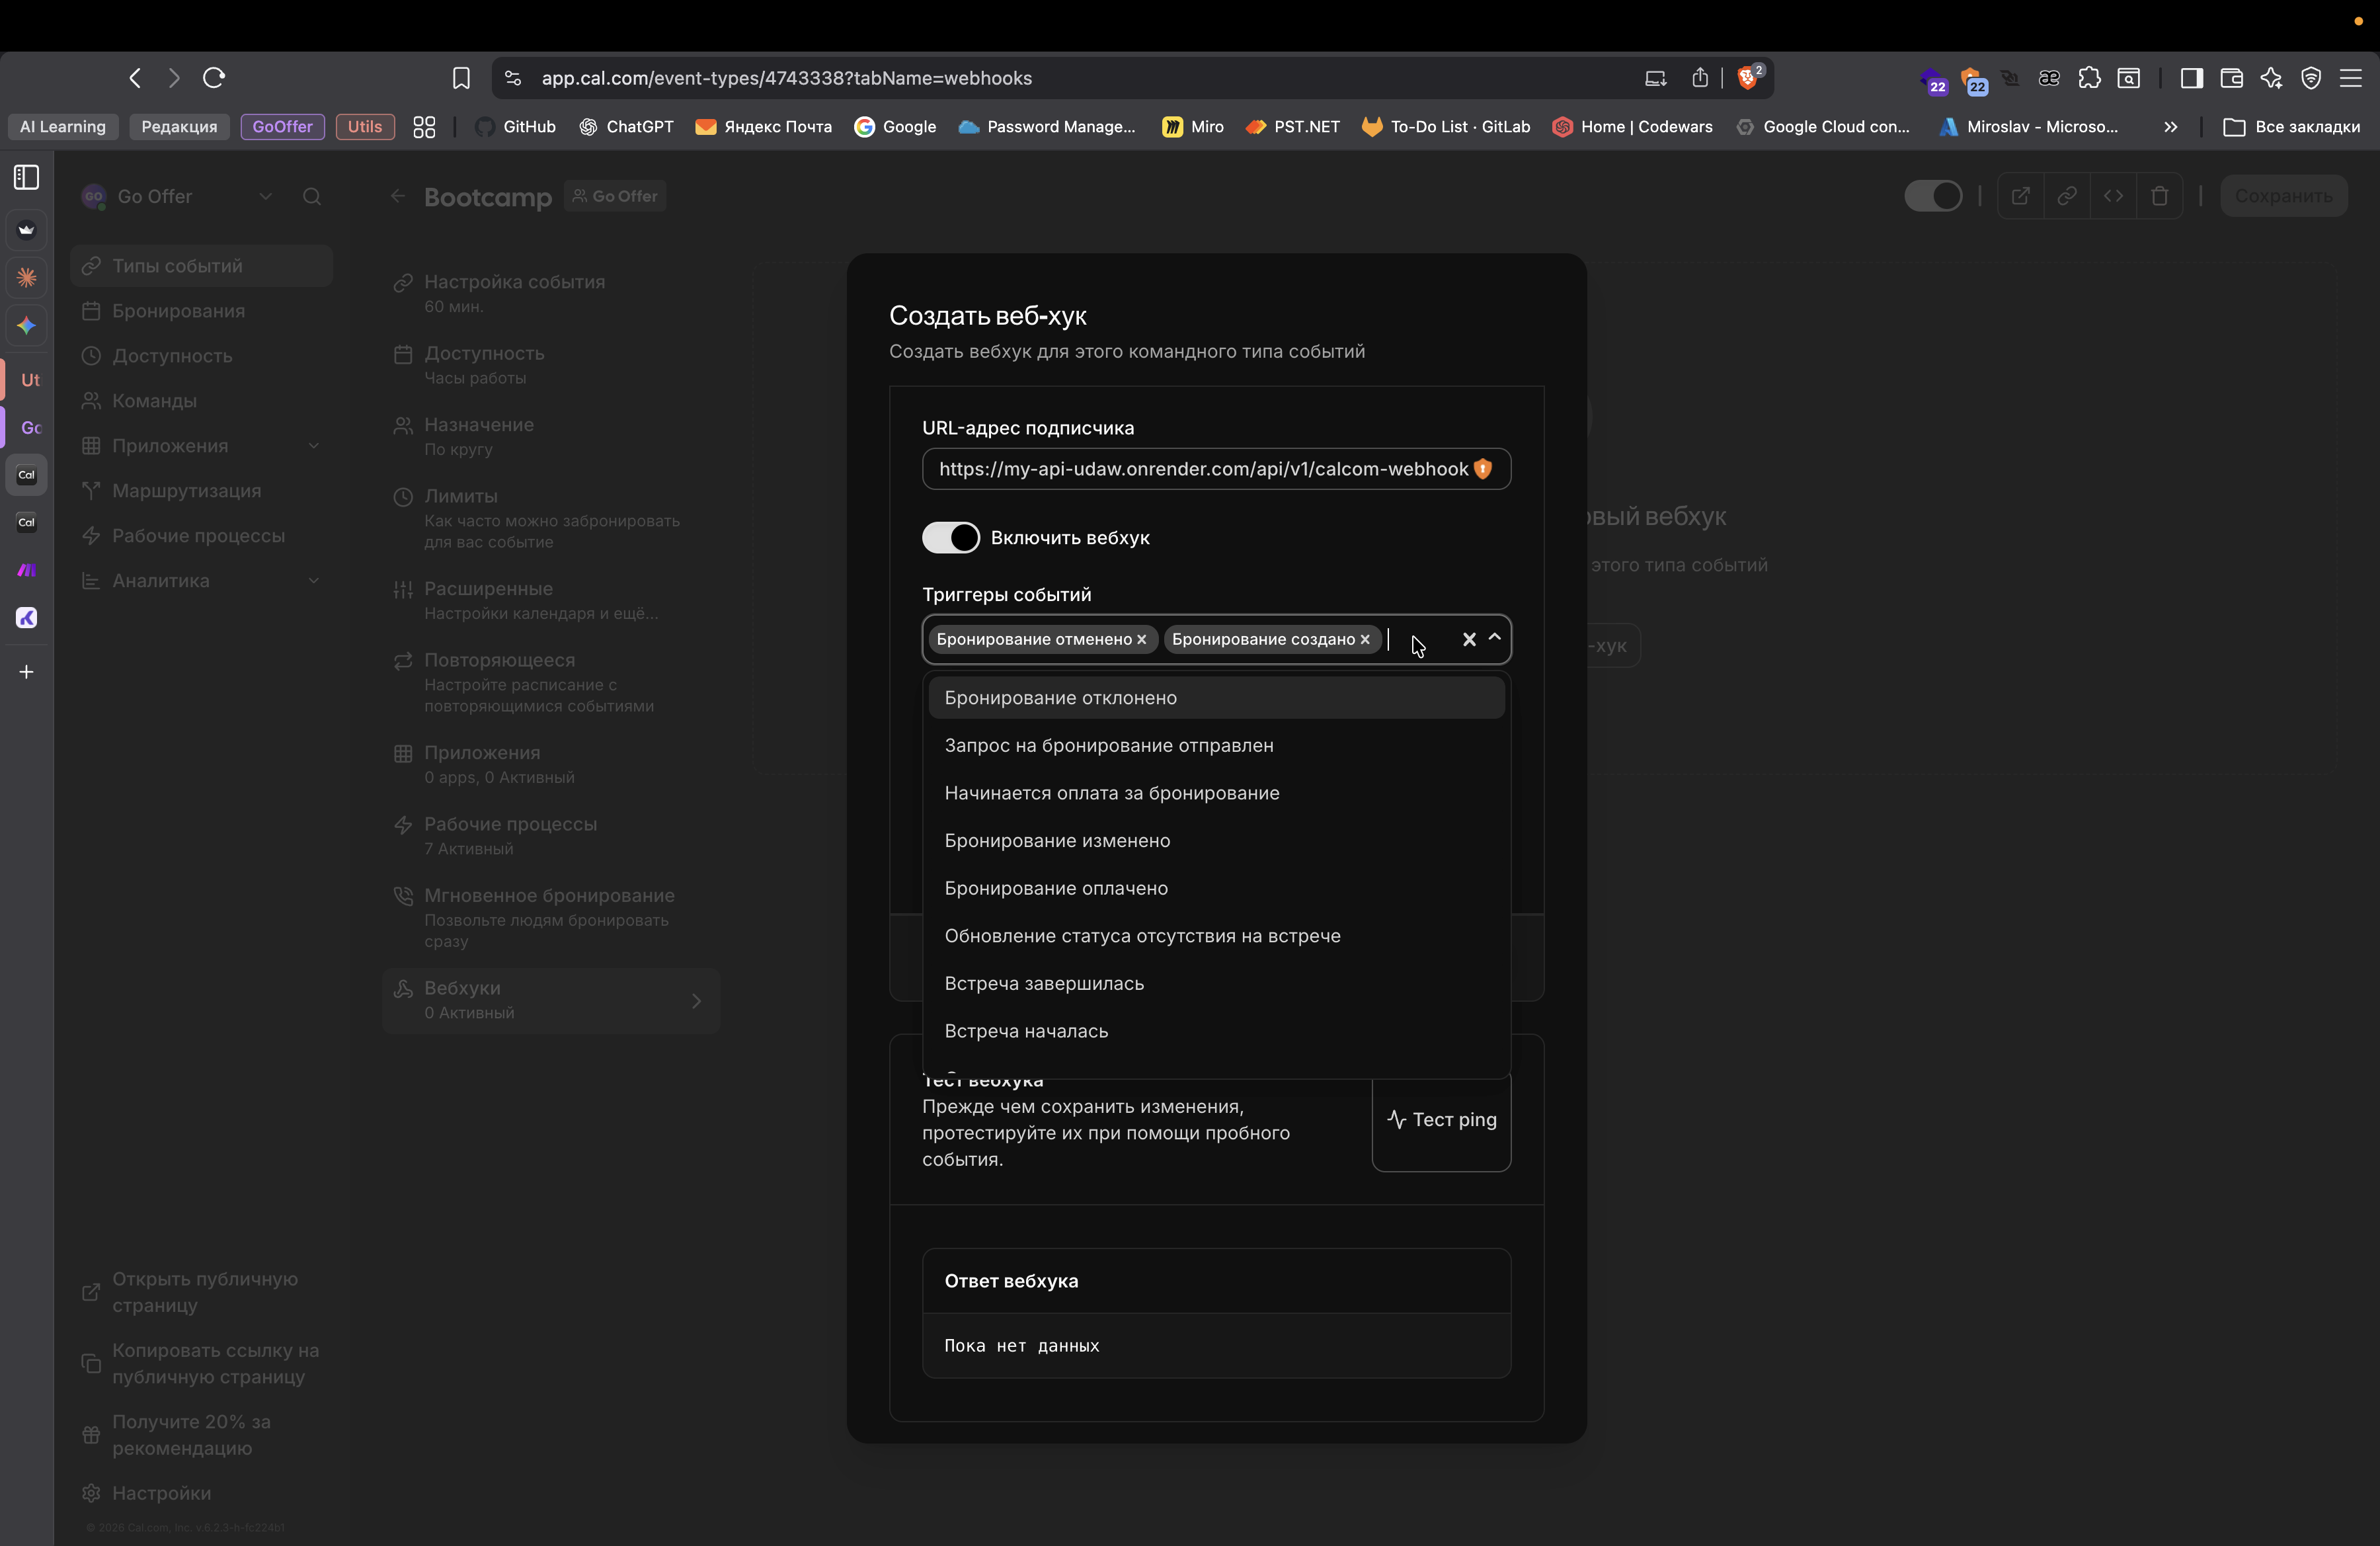
Task: Open the GitHub bookmark
Action: coord(516,127)
